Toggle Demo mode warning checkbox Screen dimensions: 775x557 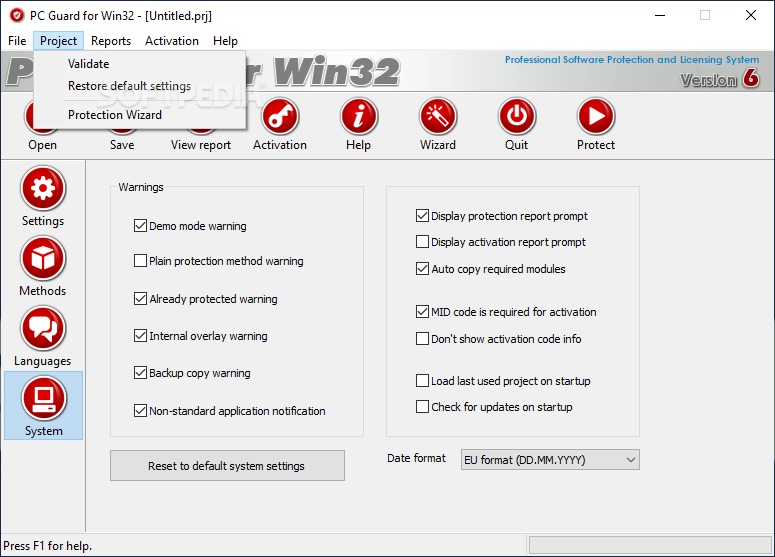click(x=140, y=226)
